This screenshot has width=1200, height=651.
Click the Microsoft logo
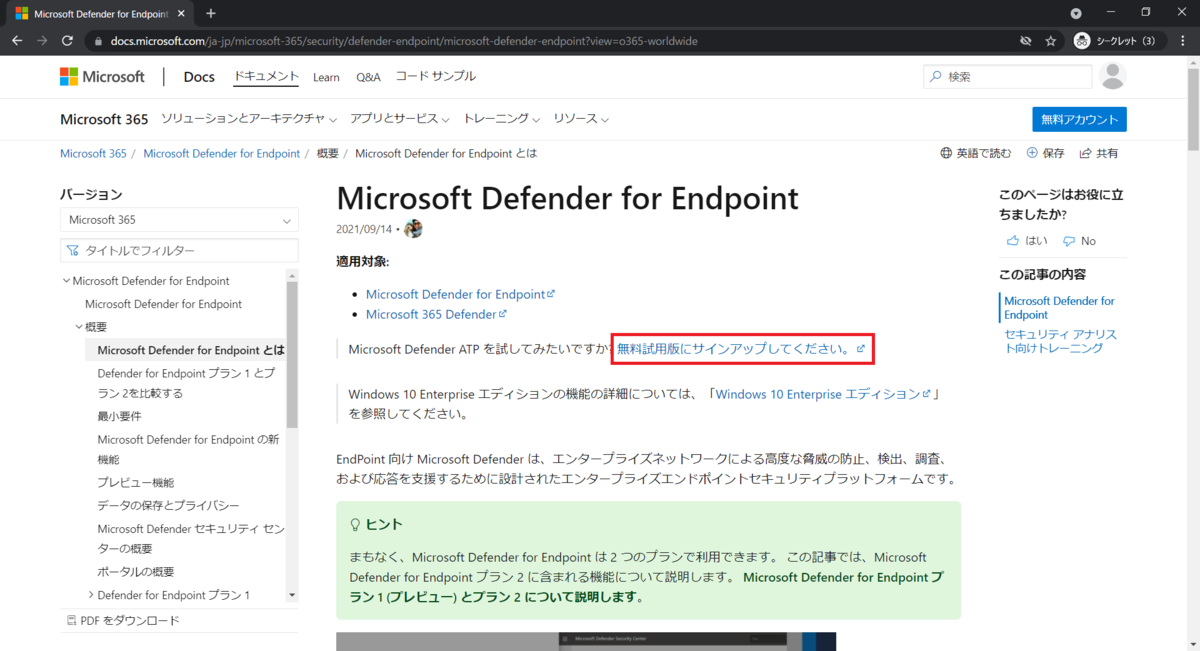102,77
